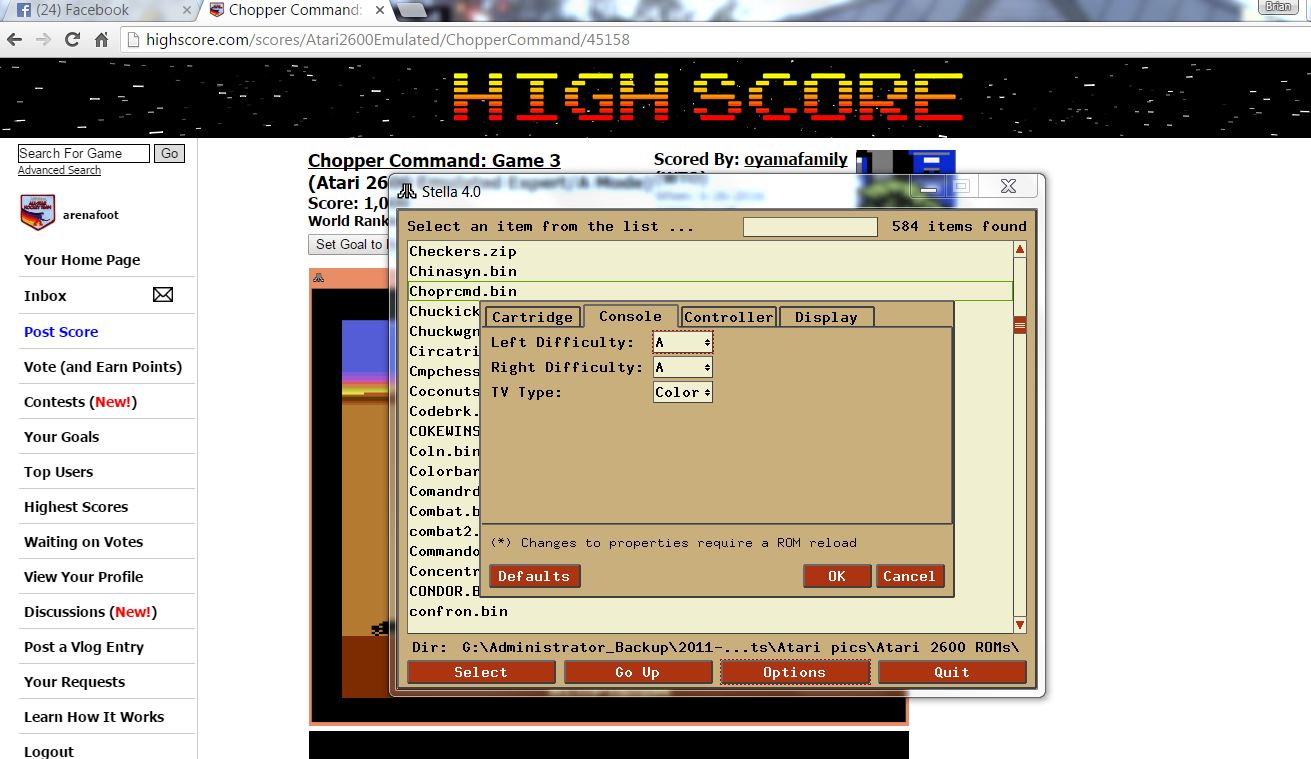Click the browser back arrow
The height and width of the screenshot is (759, 1311).
click(14, 40)
